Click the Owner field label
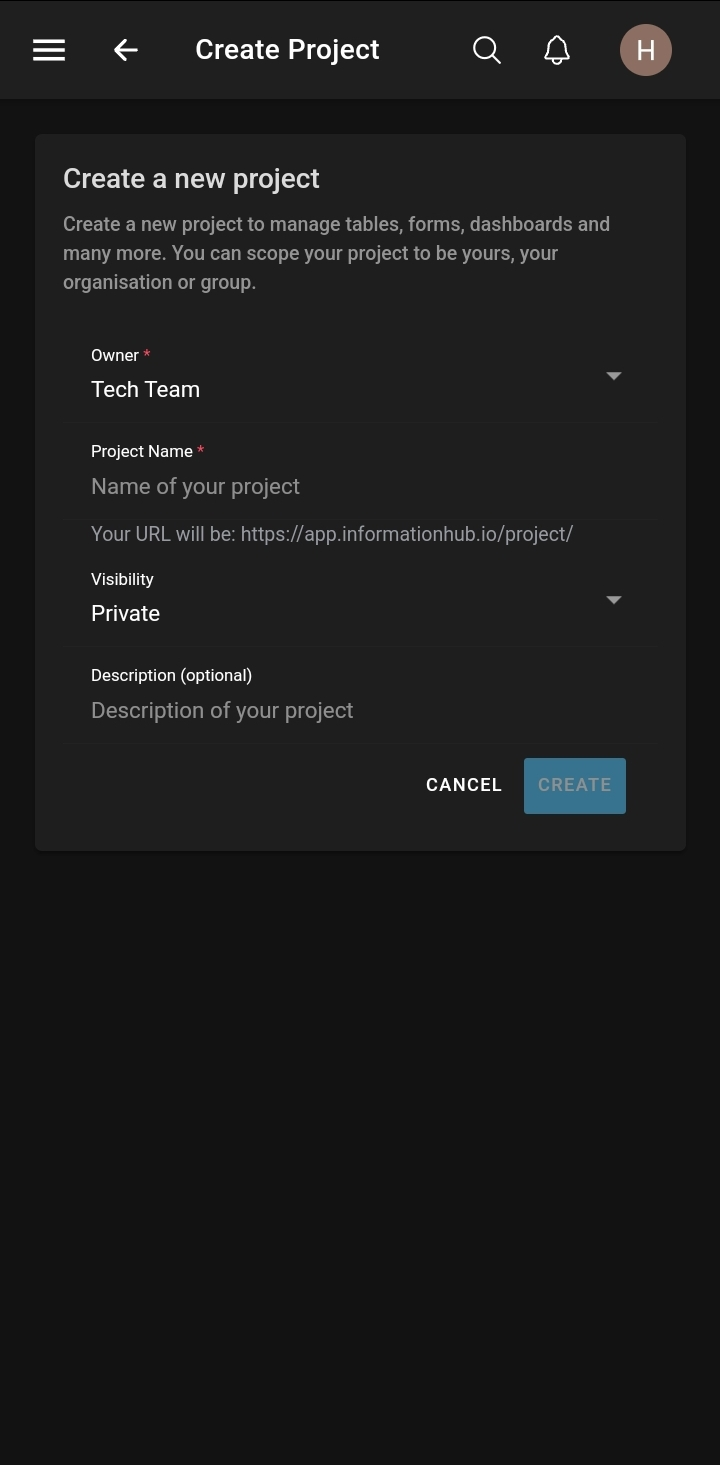Screen dimensions: 720x1465 (x=115, y=355)
